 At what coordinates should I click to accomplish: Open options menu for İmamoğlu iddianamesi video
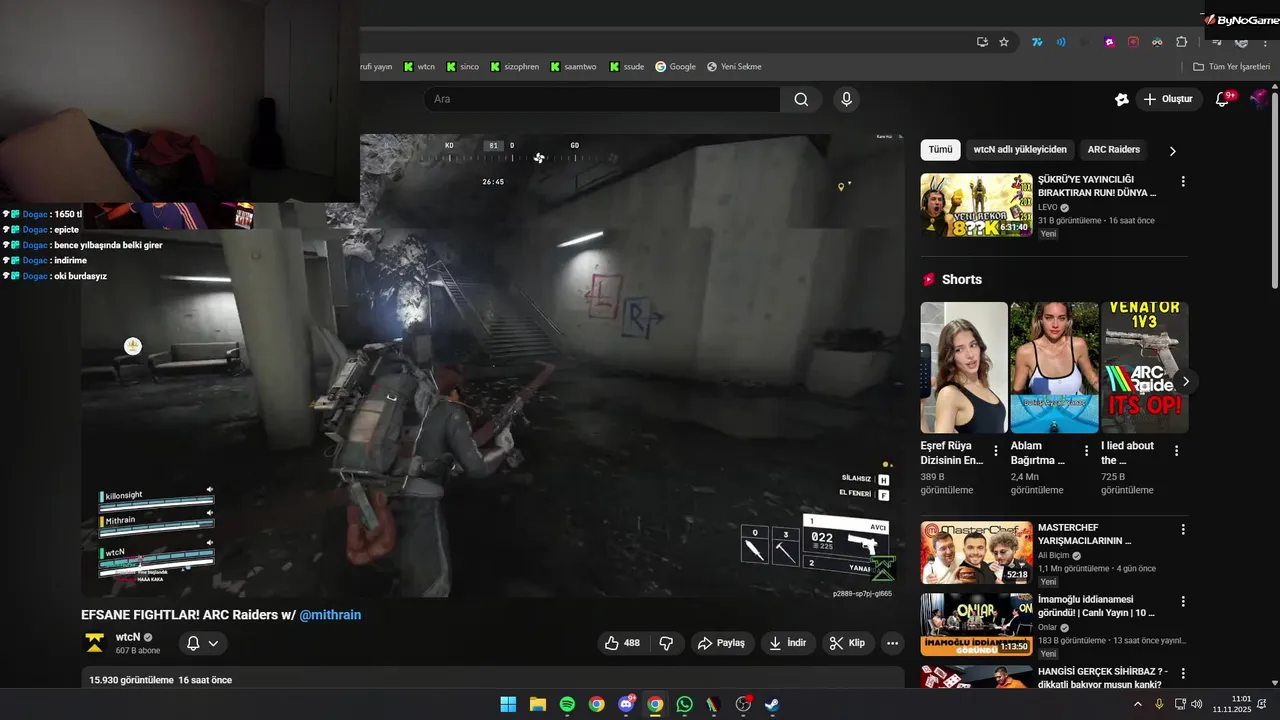point(1183,601)
